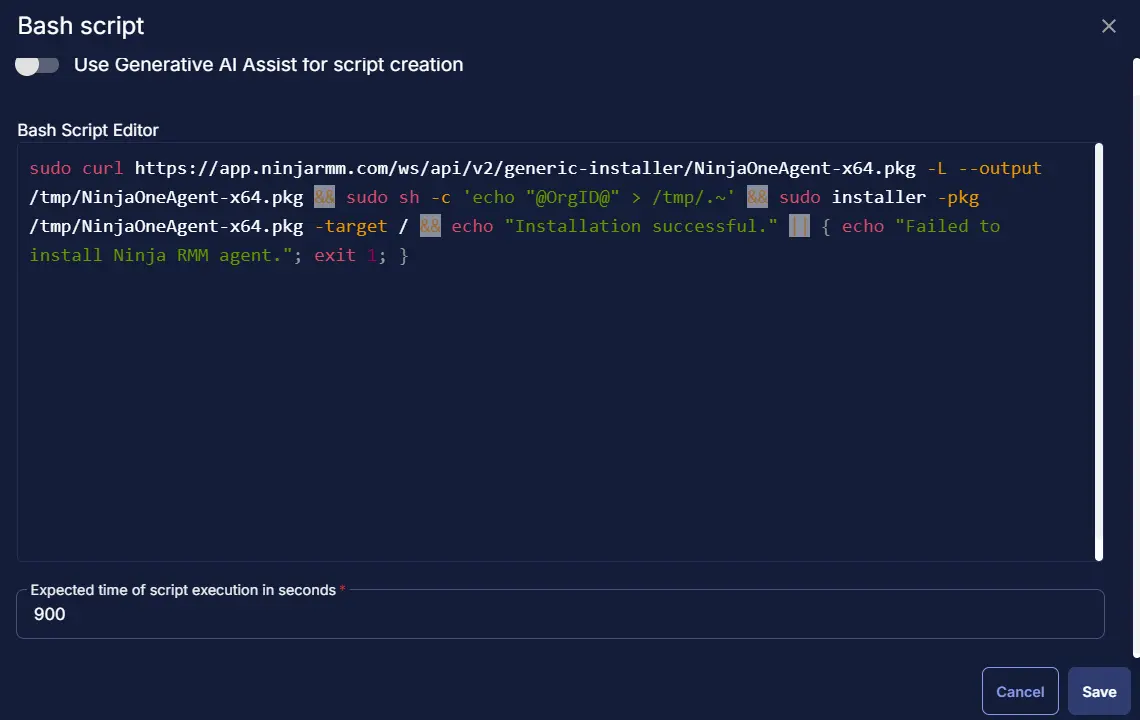Click the "Installation successful." string
This screenshot has width=1140, height=720.
point(641,226)
